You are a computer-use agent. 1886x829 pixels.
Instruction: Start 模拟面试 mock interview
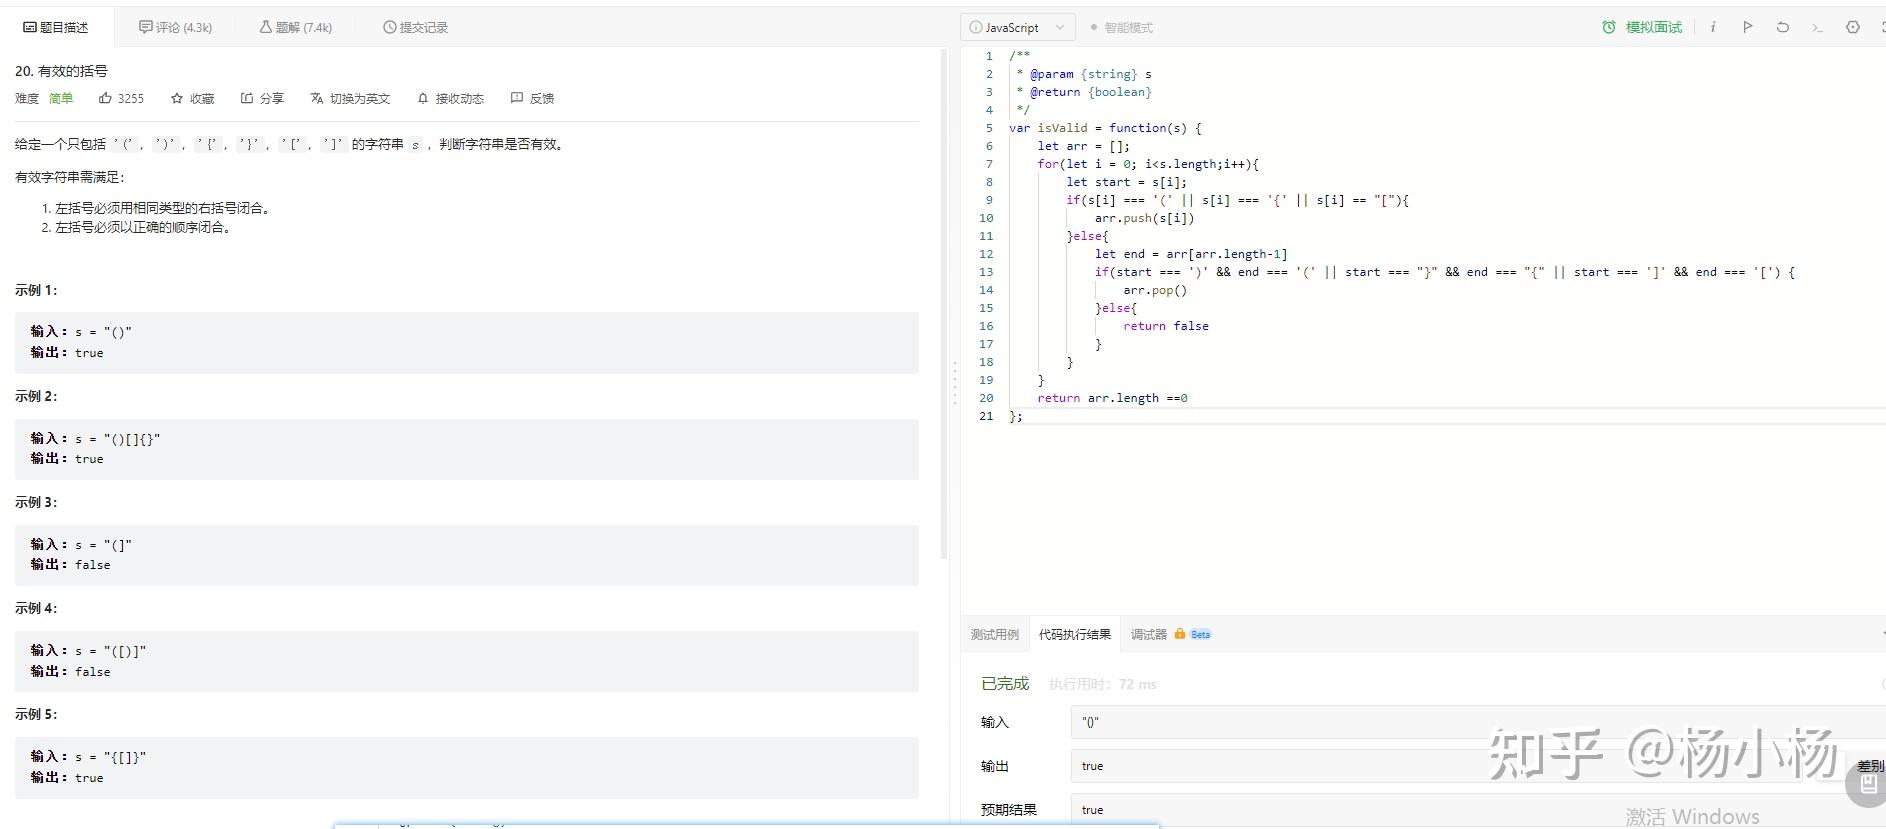[x=1642, y=27]
